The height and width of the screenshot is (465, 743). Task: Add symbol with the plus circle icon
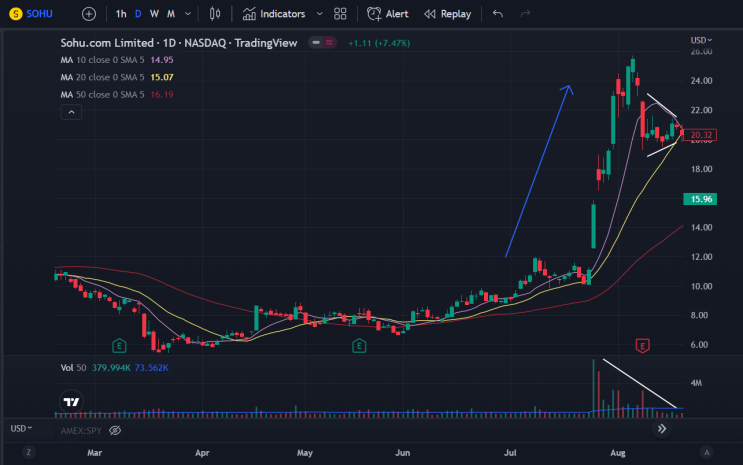[89, 14]
